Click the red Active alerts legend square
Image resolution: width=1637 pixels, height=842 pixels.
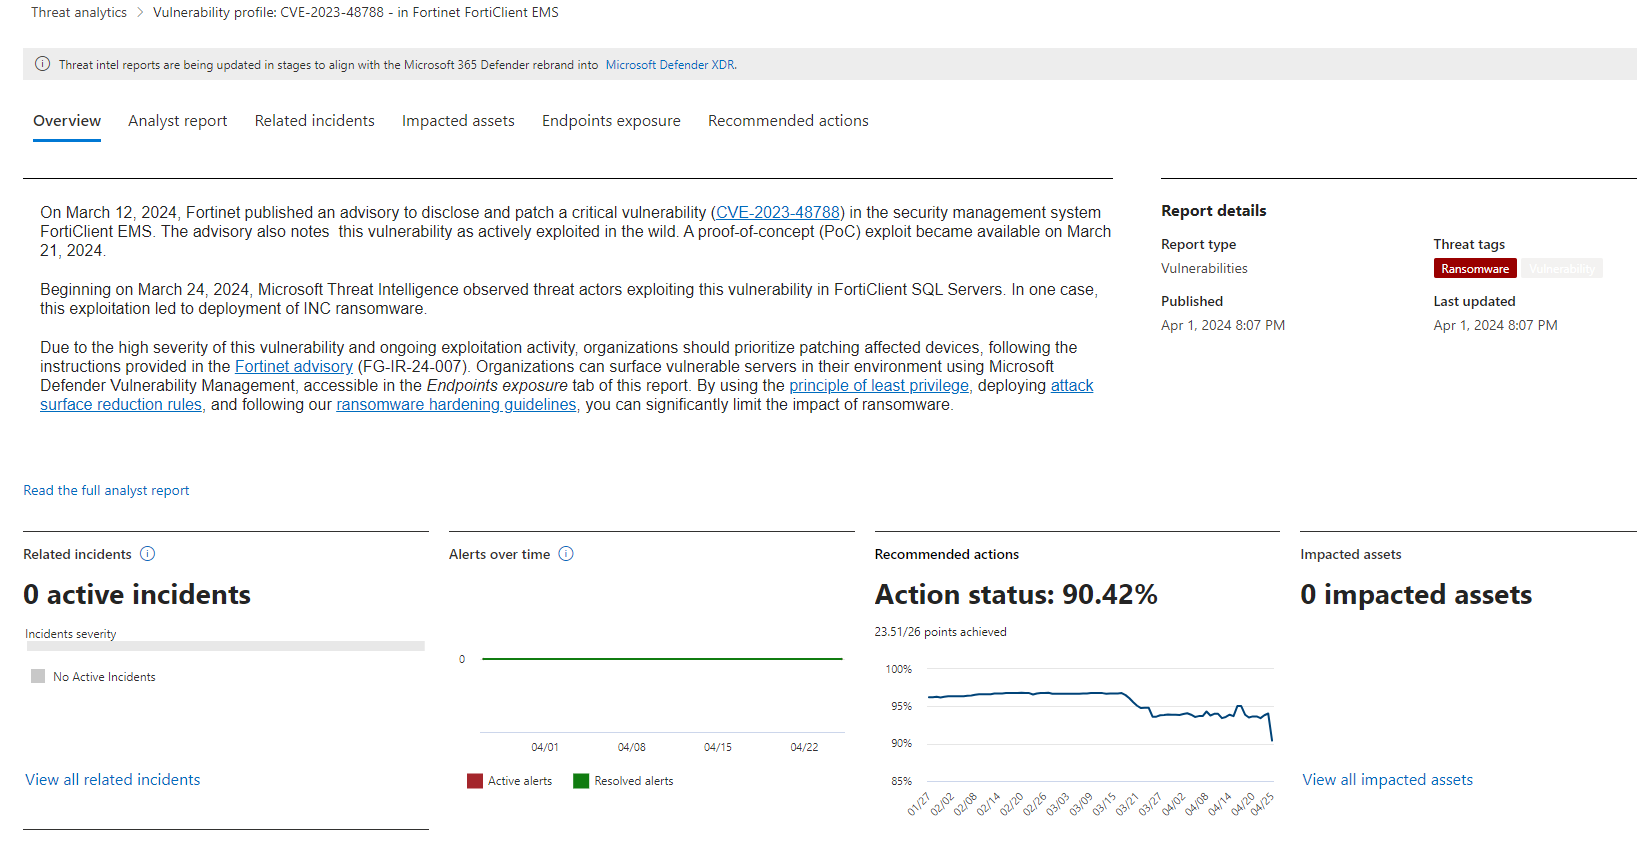point(475,781)
